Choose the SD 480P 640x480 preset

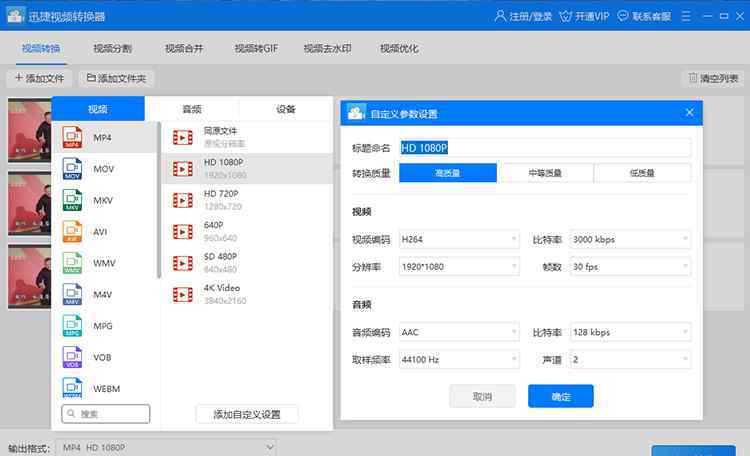point(247,263)
